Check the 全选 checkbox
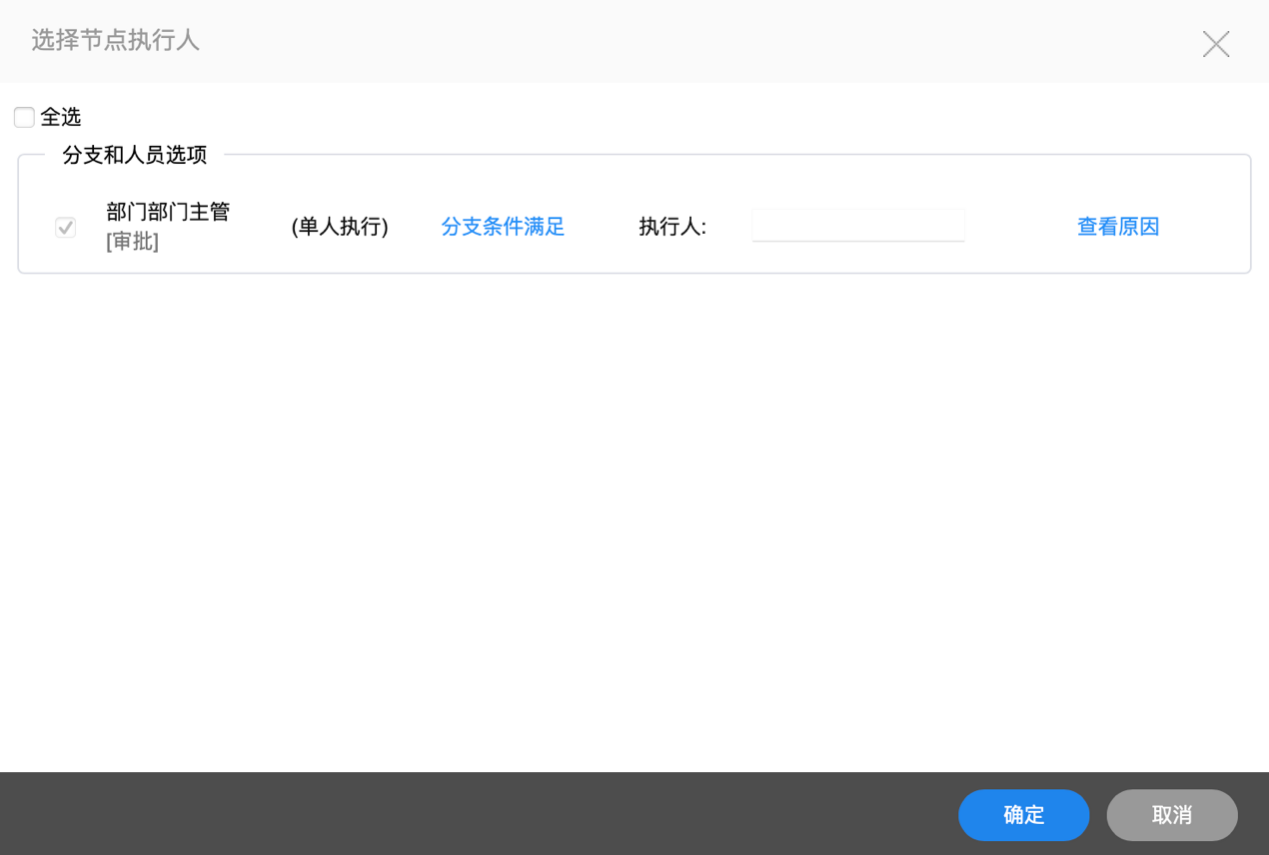The width and height of the screenshot is (1269, 855). (x=24, y=118)
